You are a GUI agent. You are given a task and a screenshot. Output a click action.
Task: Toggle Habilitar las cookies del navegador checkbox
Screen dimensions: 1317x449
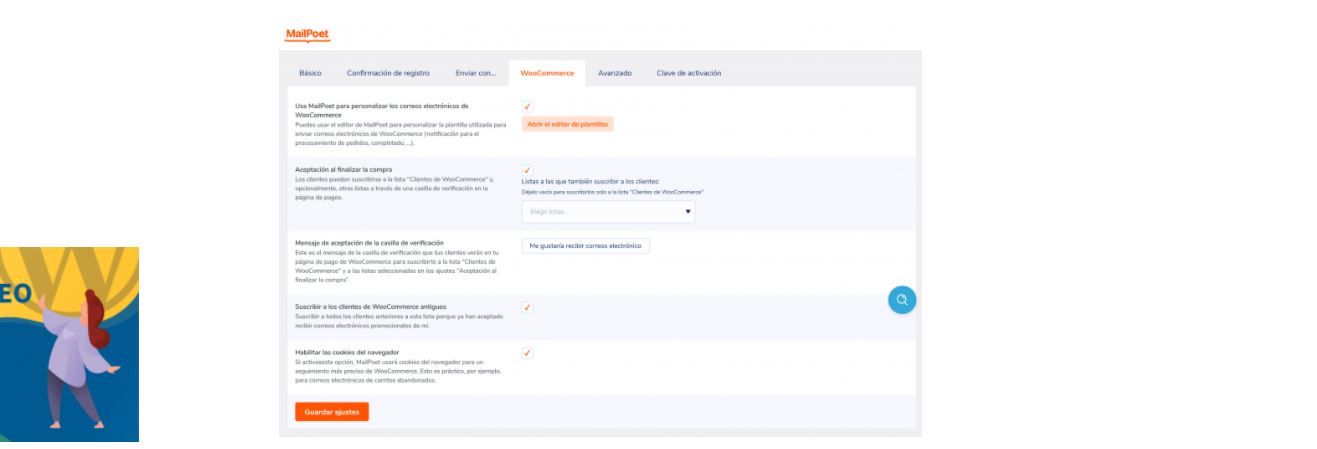point(527,353)
